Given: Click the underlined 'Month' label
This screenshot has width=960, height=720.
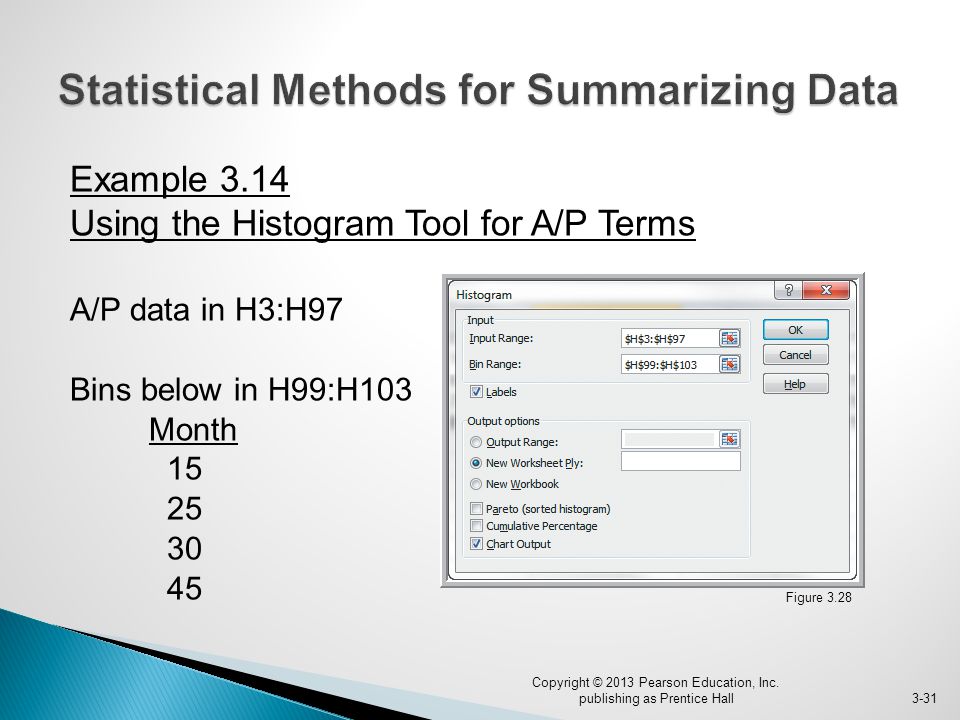Looking at the screenshot, I should pos(193,430).
